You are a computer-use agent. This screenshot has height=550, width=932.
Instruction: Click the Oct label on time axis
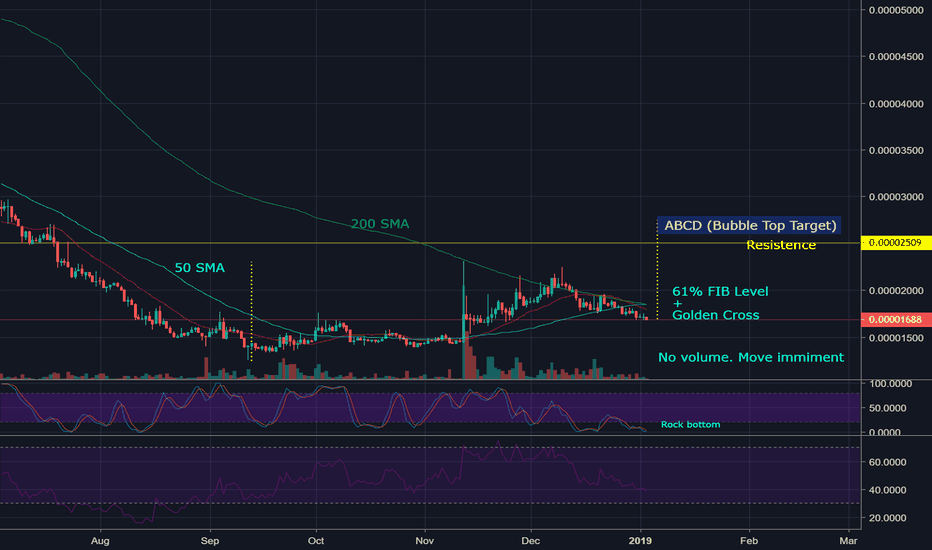[316, 540]
